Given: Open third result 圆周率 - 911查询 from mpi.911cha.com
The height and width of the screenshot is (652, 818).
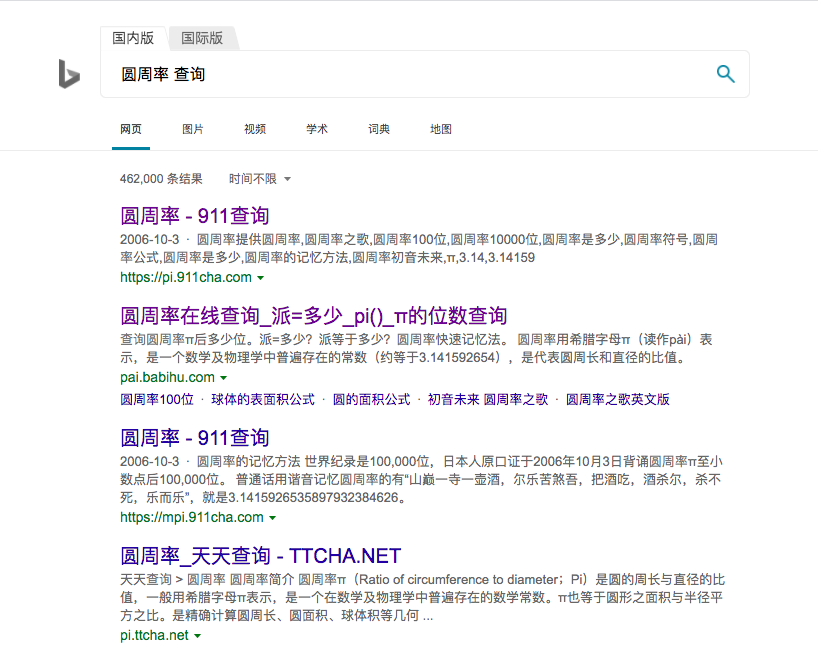Looking at the screenshot, I should point(195,438).
